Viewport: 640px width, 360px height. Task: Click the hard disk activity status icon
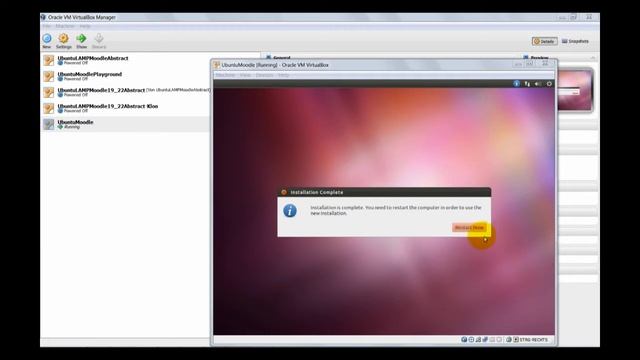464,340
